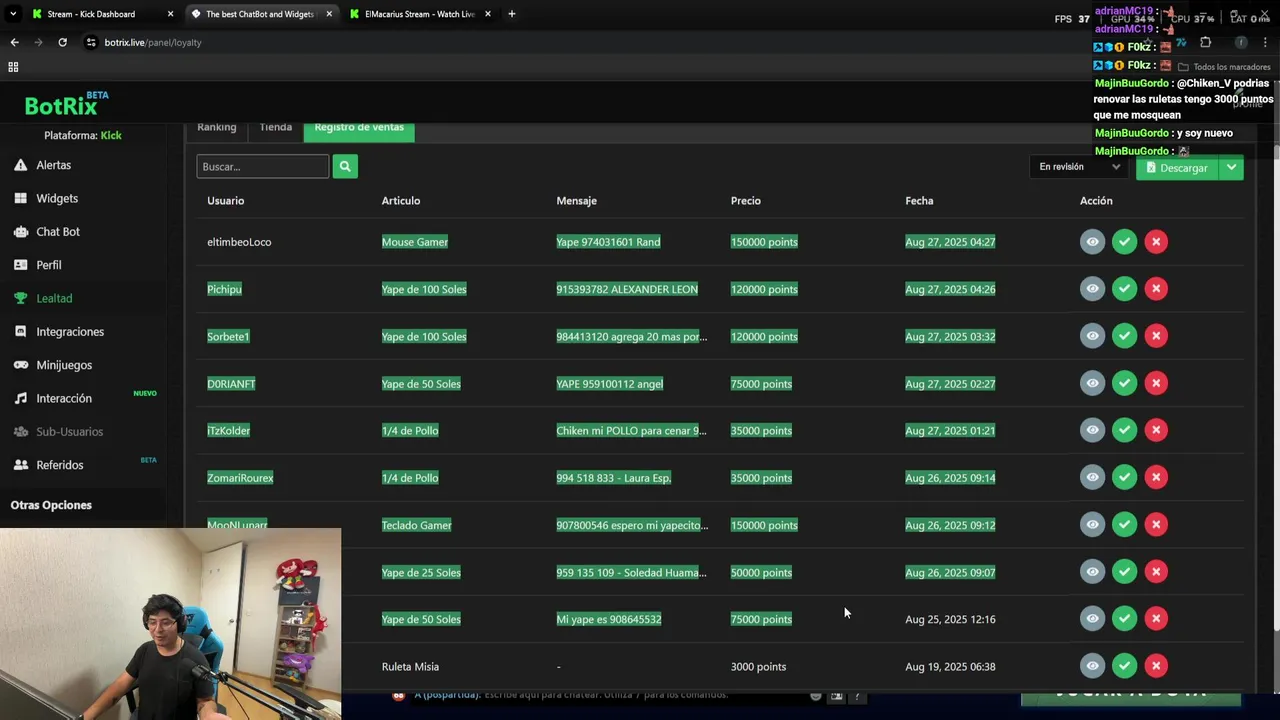Screen dimensions: 1280x720
Task: Open the browser apps grid icon
Action: pyautogui.click(x=13, y=67)
